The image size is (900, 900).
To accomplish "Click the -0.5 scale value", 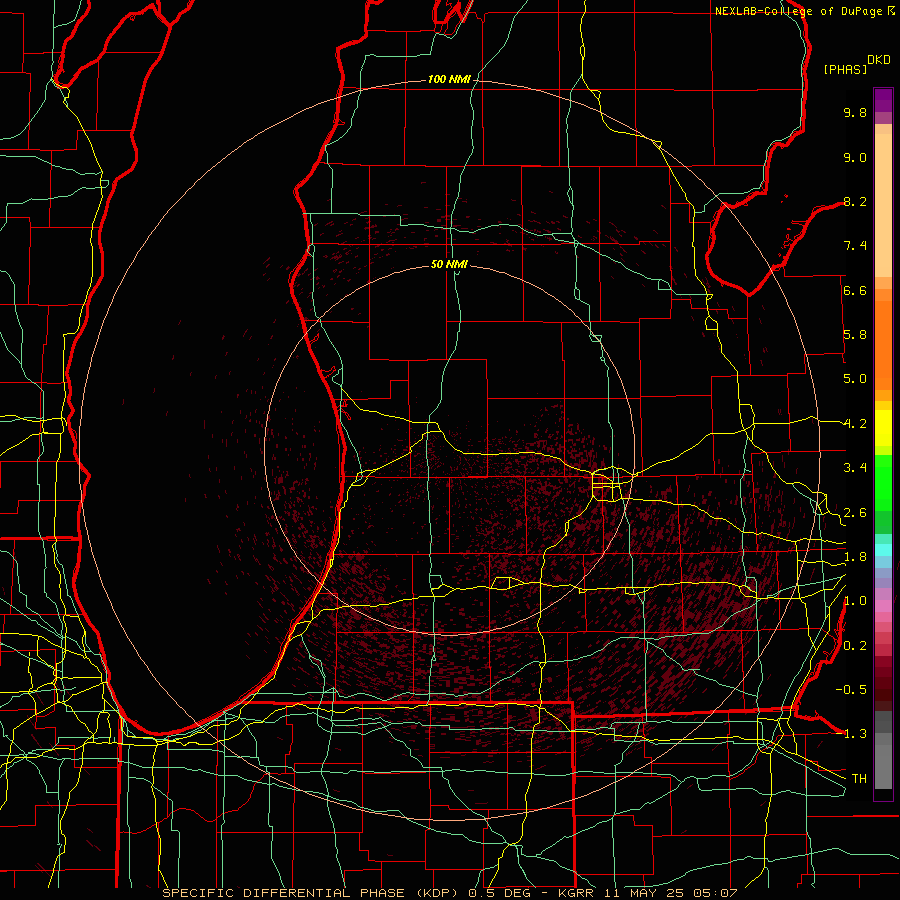I will coord(851,689).
